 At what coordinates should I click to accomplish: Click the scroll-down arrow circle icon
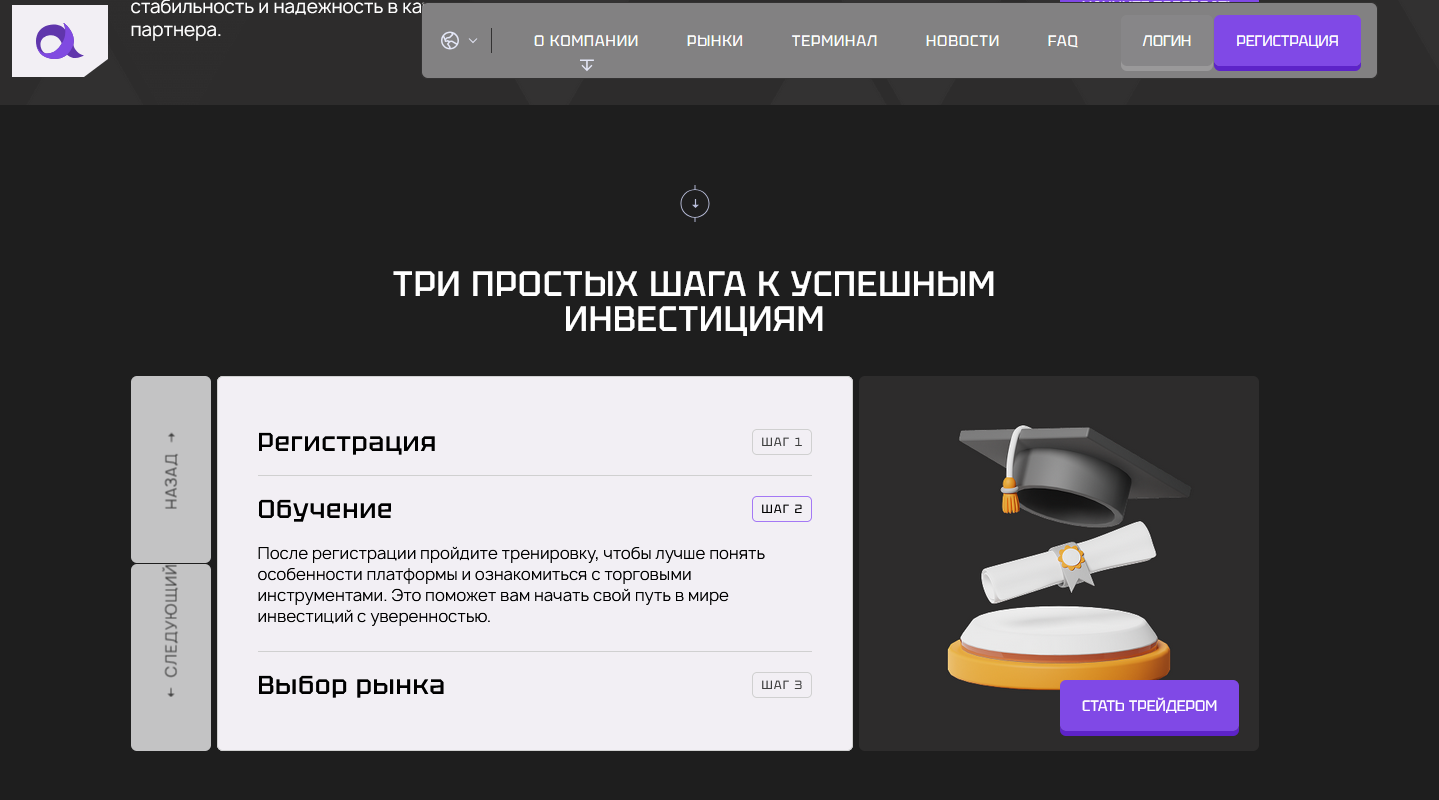[x=694, y=202]
